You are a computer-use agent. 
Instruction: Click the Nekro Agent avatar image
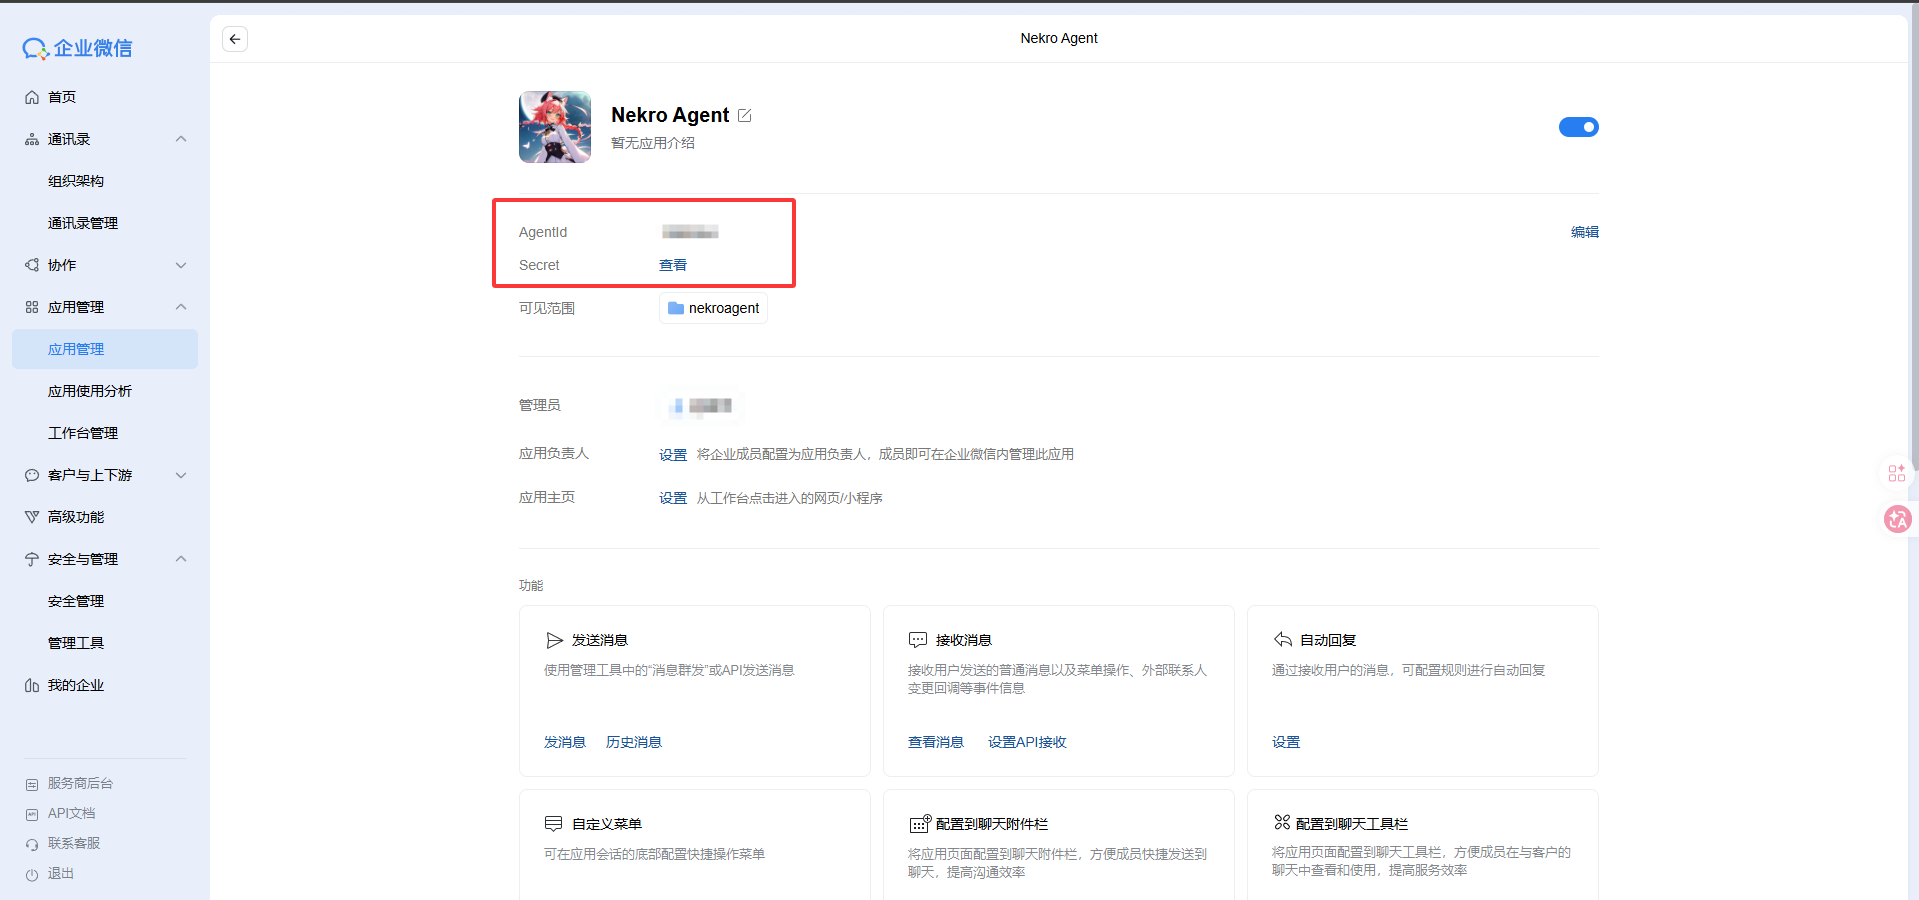(555, 127)
